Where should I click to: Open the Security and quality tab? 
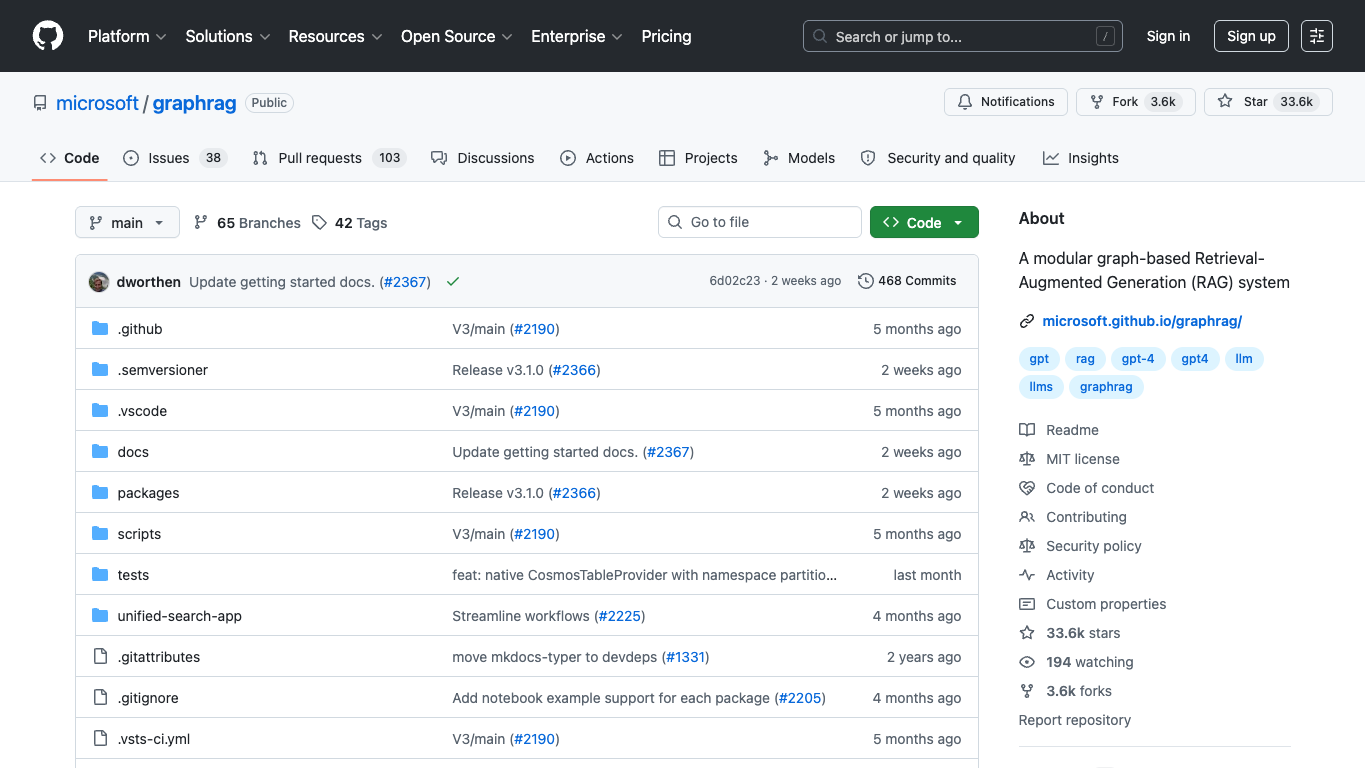point(938,158)
